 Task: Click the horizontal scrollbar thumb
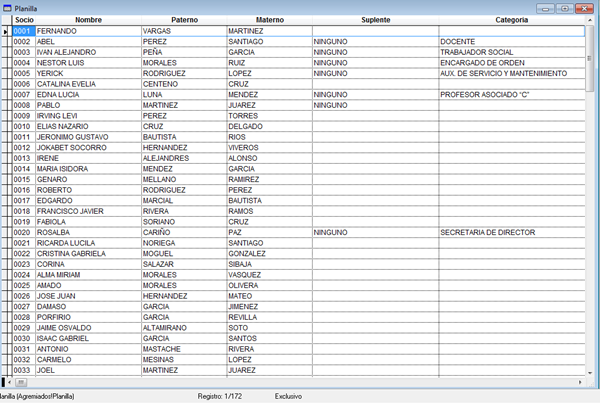click(x=21, y=382)
